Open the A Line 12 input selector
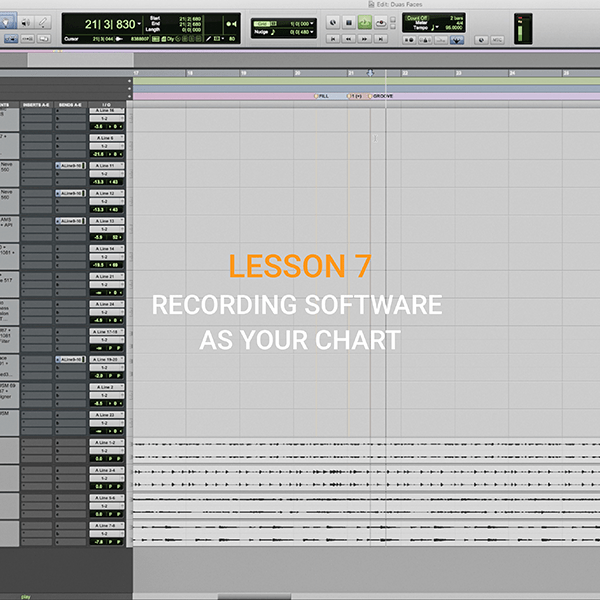This screenshot has width=600, height=600. pyautogui.click(x=107, y=193)
